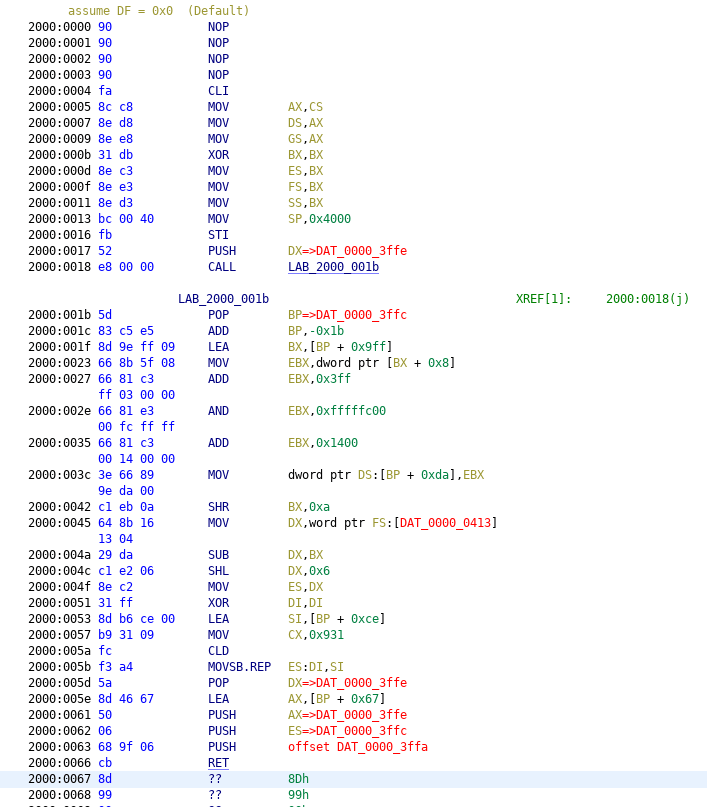Select the CLI instruction mnemonic

218,91
